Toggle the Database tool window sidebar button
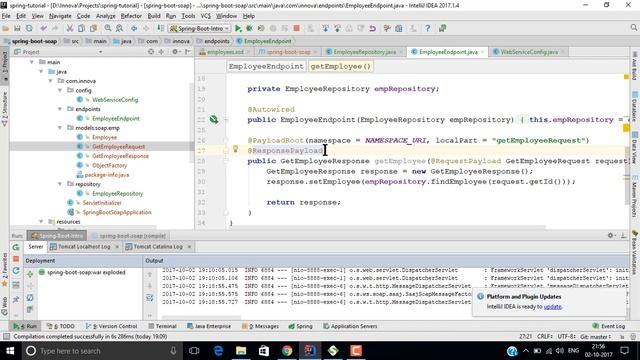The width and height of the screenshot is (640, 360). click(635, 107)
